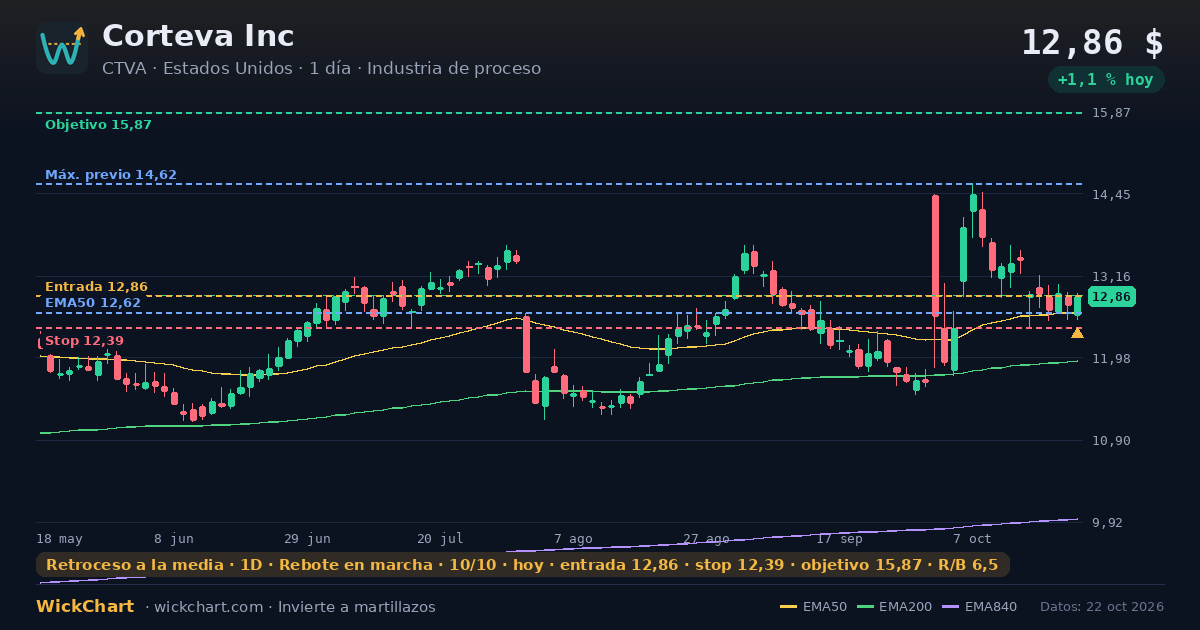Click the orange triangle marker near the Stop line
Viewport: 1200px width, 630px height.
1077,332
